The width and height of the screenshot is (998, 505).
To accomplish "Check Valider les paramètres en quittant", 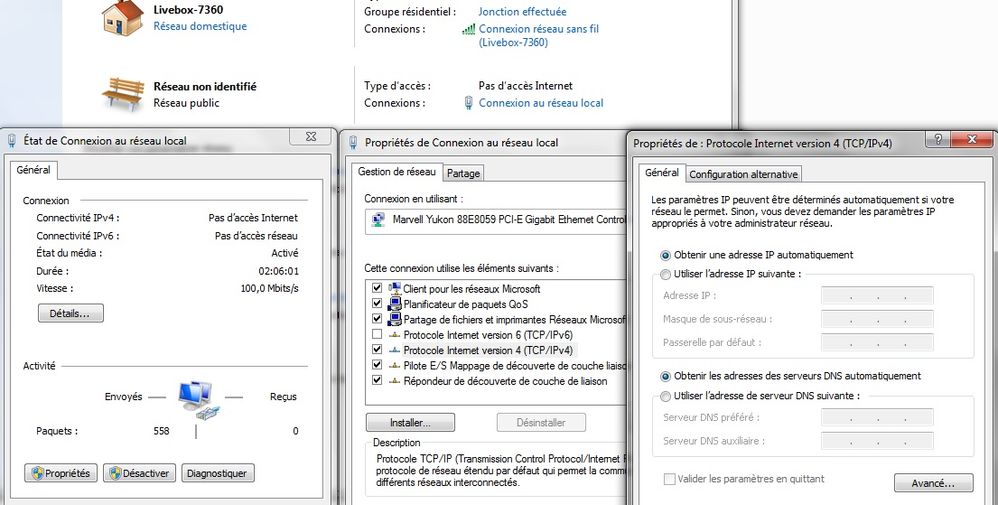I will point(669,479).
